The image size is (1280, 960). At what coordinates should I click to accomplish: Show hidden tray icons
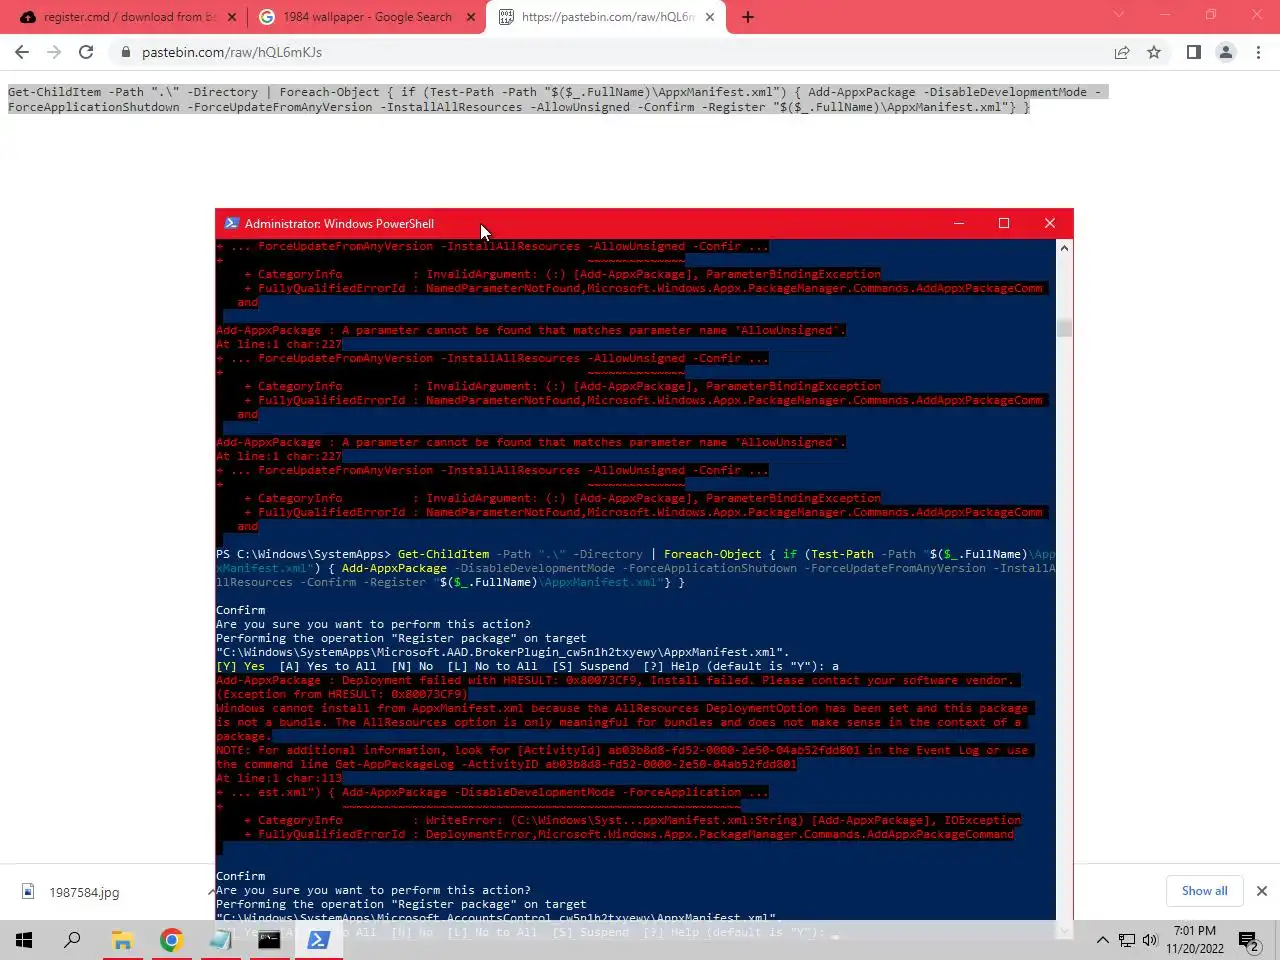coord(1102,940)
